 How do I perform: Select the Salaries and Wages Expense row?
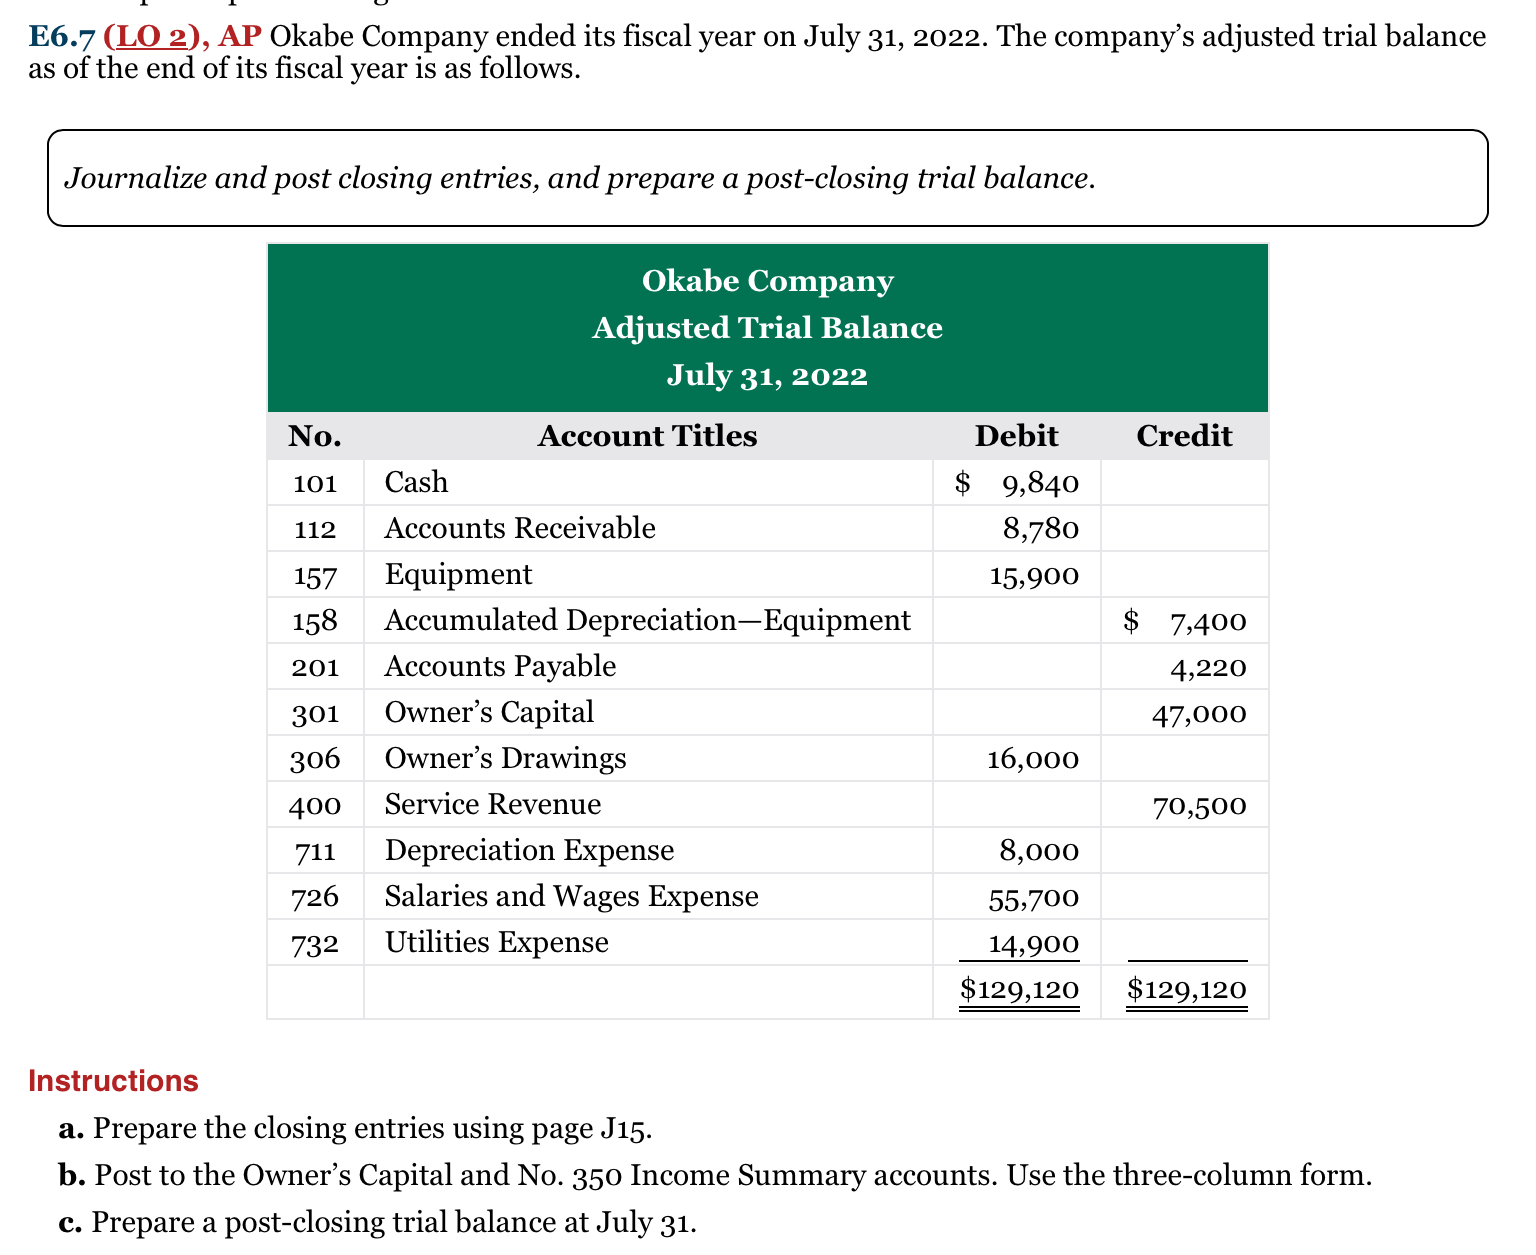click(x=571, y=896)
